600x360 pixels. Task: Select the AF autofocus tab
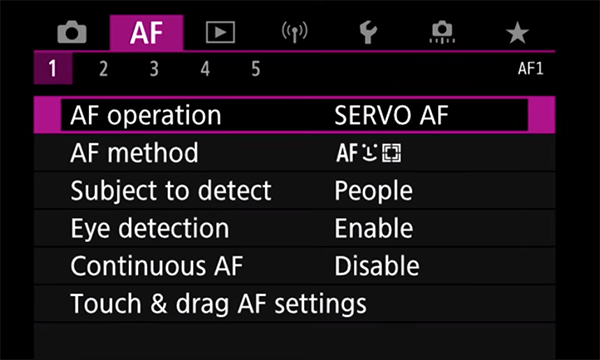147,33
